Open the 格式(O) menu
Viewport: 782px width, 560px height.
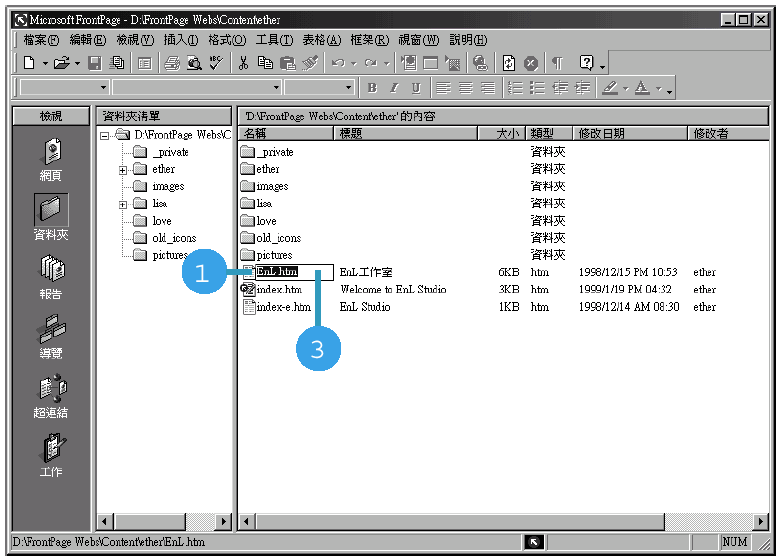coord(227,40)
